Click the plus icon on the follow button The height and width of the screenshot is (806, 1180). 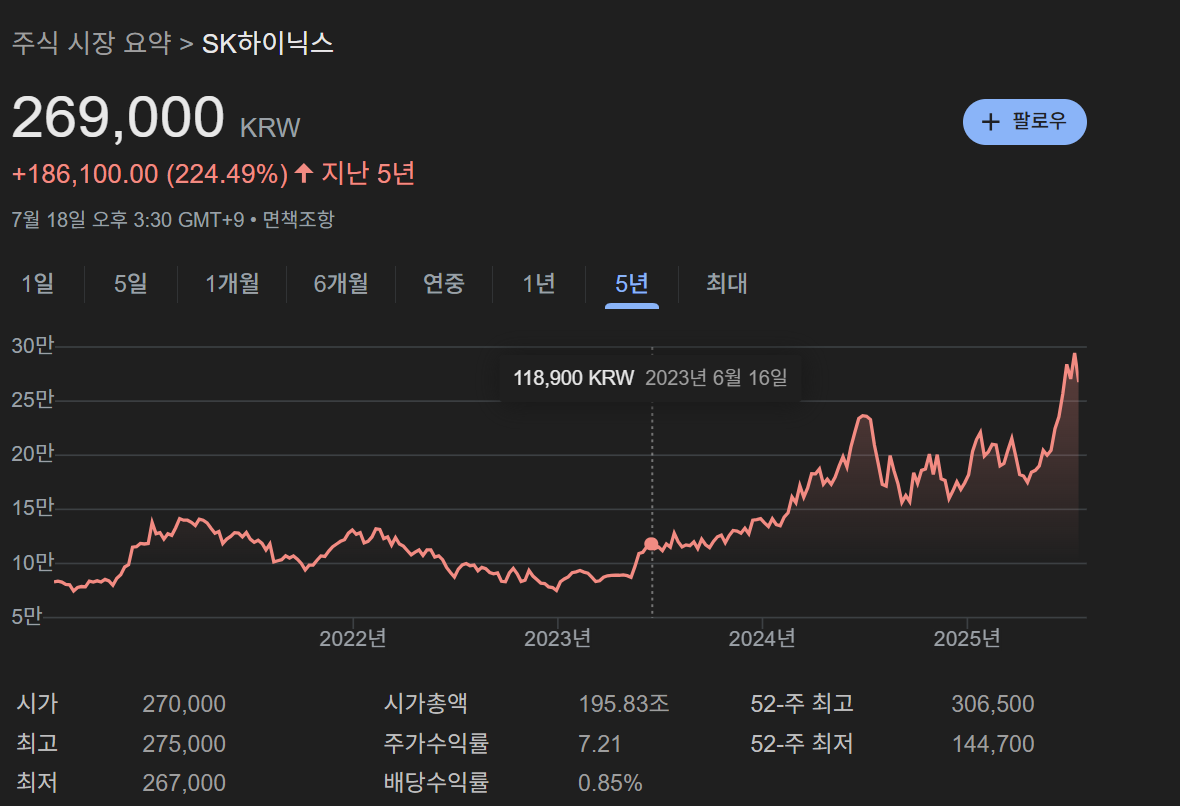(990, 122)
